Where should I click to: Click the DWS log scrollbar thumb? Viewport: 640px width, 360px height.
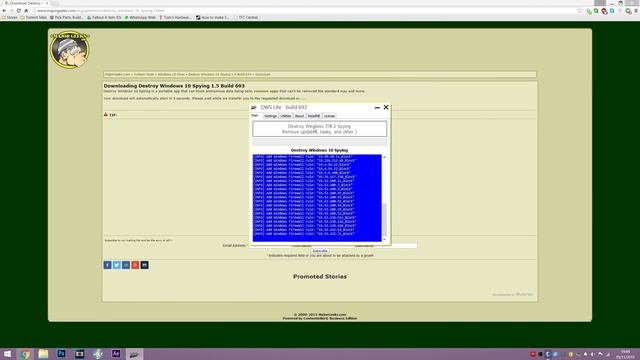pos(384,220)
